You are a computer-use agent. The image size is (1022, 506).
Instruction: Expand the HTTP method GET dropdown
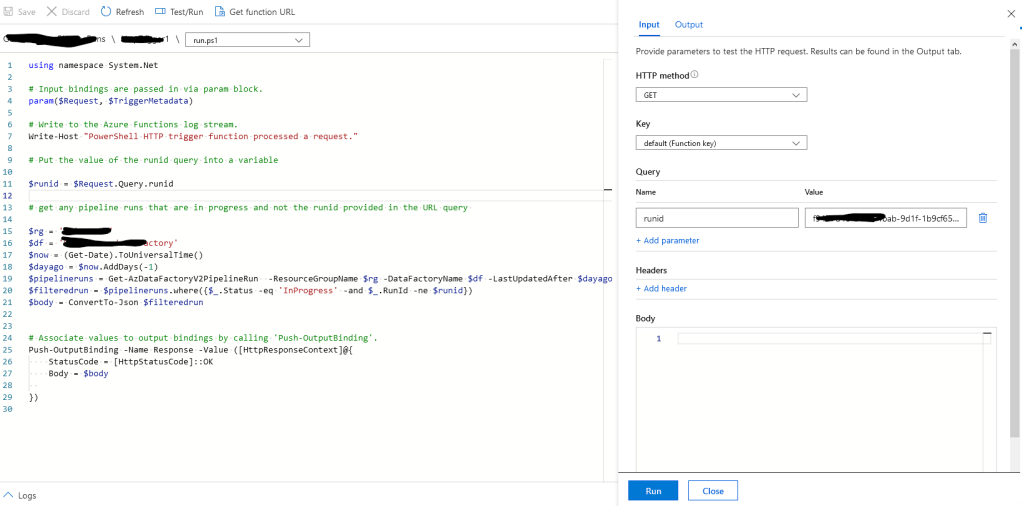[720, 95]
